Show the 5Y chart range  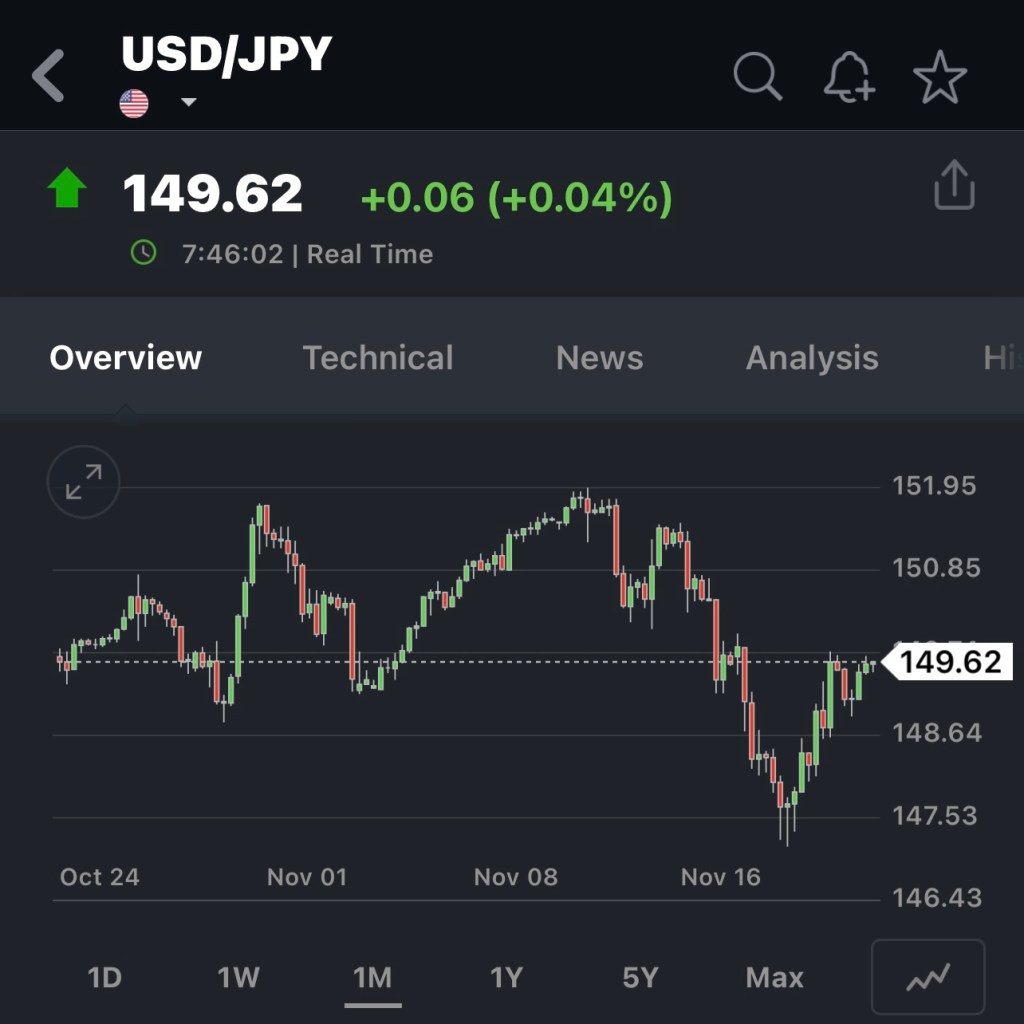coord(640,977)
